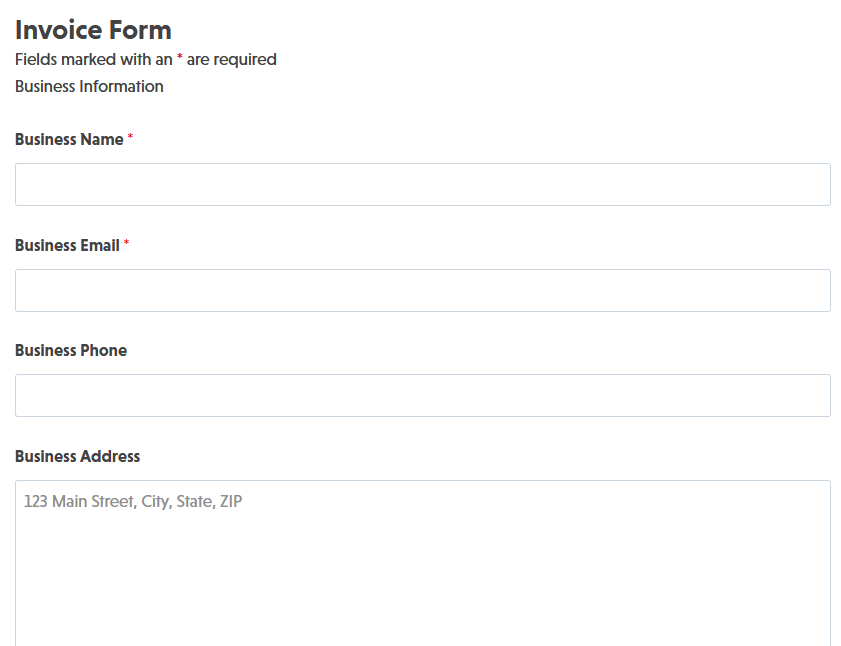Focus the Business Email text box
Image resolution: width=841 pixels, height=646 pixels.
click(422, 290)
